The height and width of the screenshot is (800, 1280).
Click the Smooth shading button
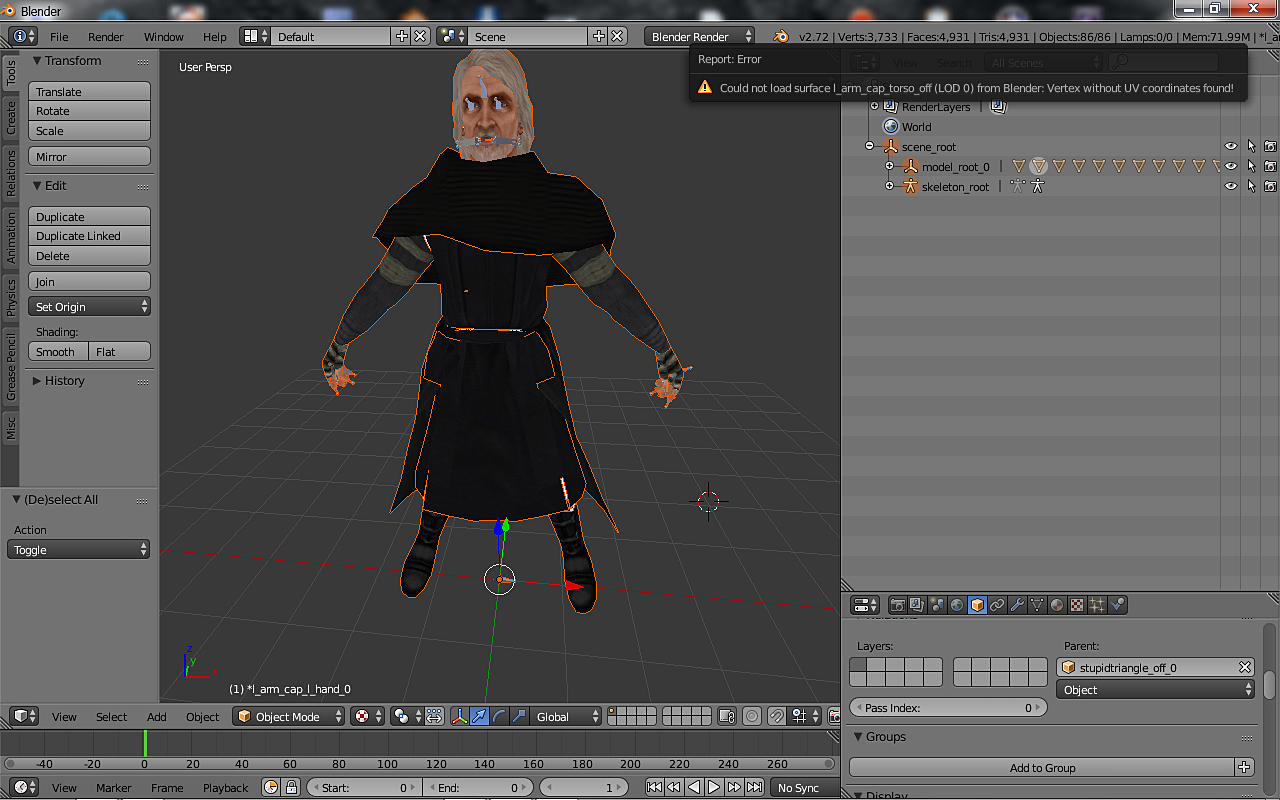59,352
